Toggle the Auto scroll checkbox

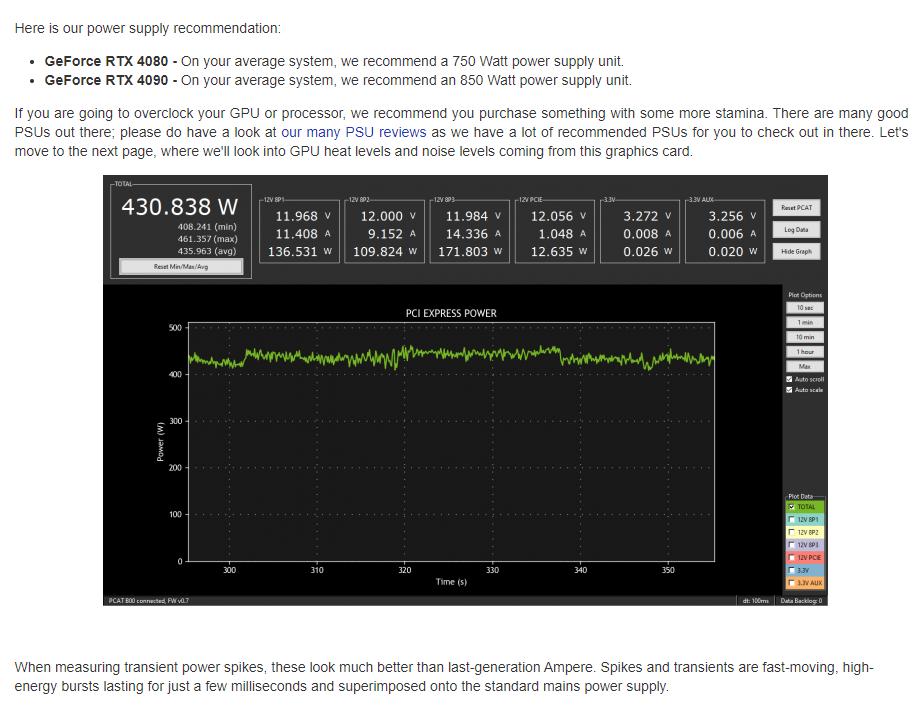point(789,379)
